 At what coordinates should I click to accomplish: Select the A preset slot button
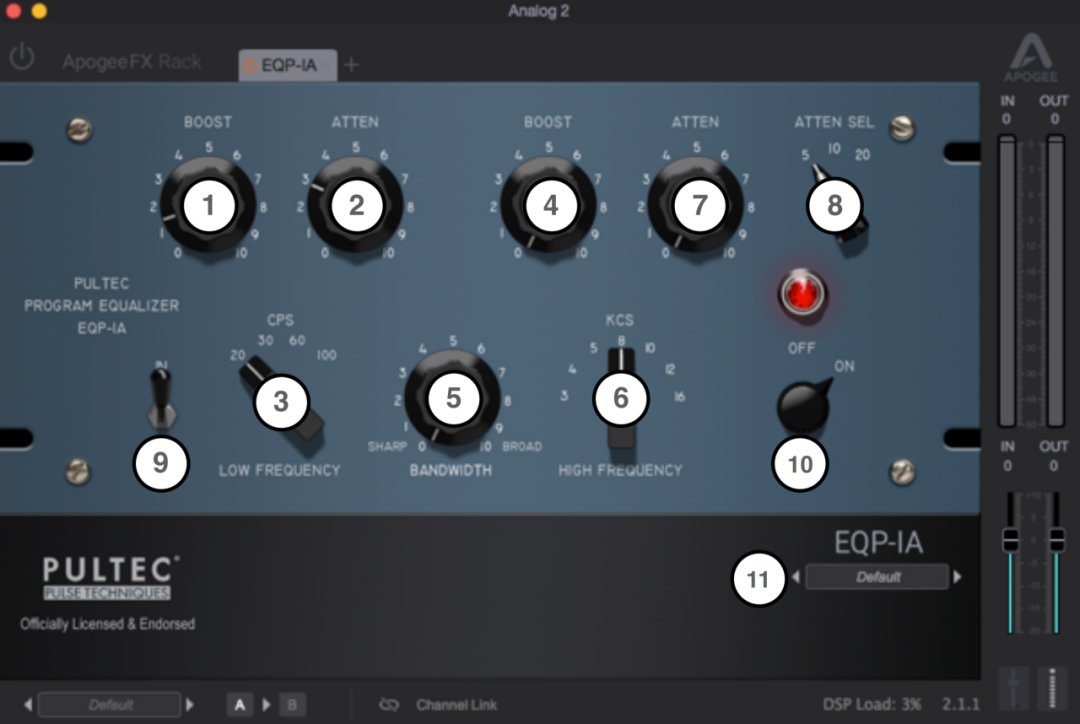tap(239, 705)
